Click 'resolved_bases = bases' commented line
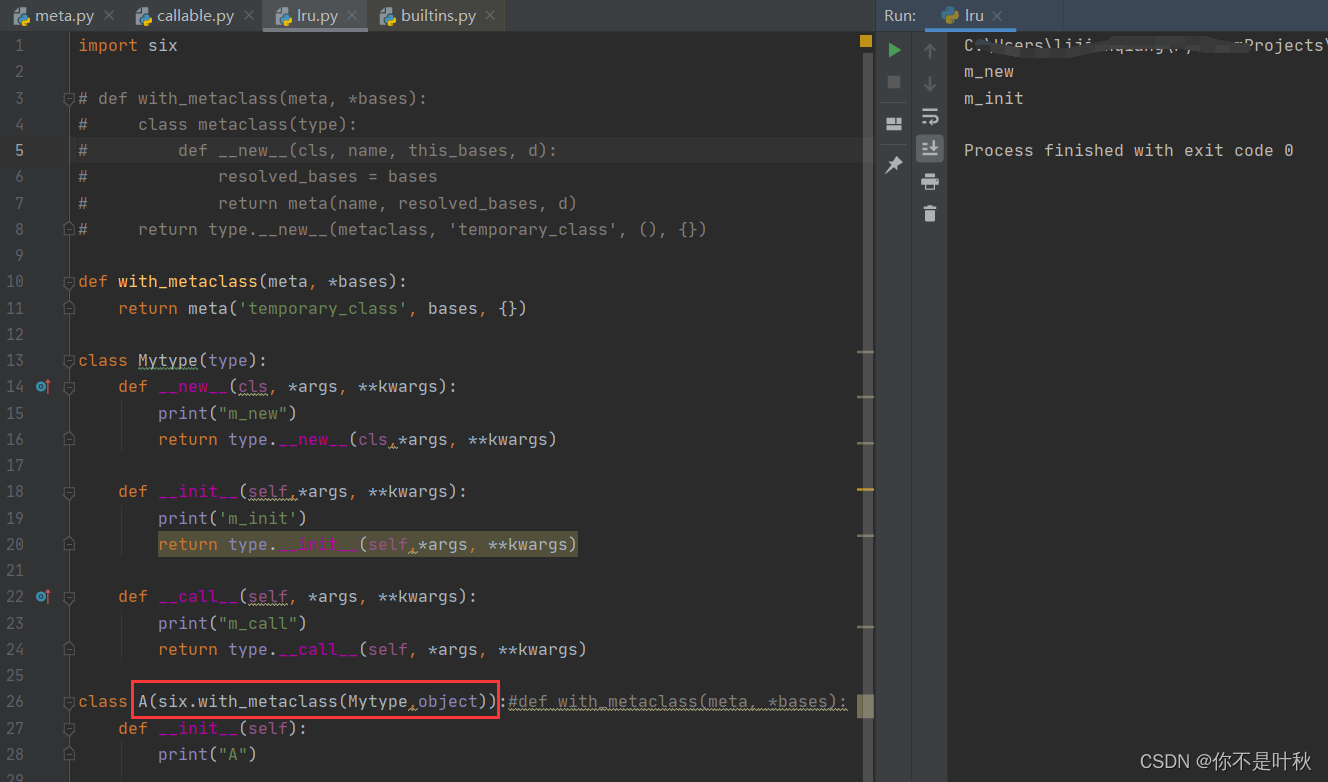 pyautogui.click(x=327, y=177)
